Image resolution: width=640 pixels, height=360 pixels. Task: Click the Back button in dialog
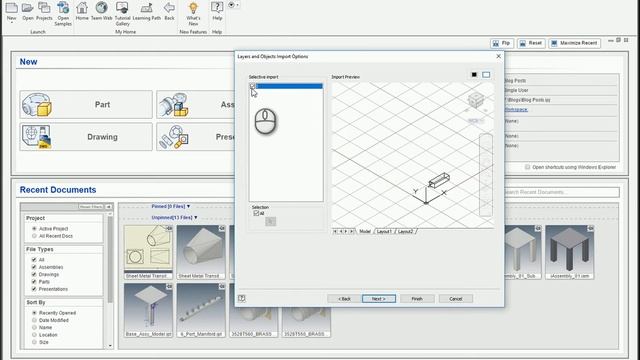[x=344, y=299]
